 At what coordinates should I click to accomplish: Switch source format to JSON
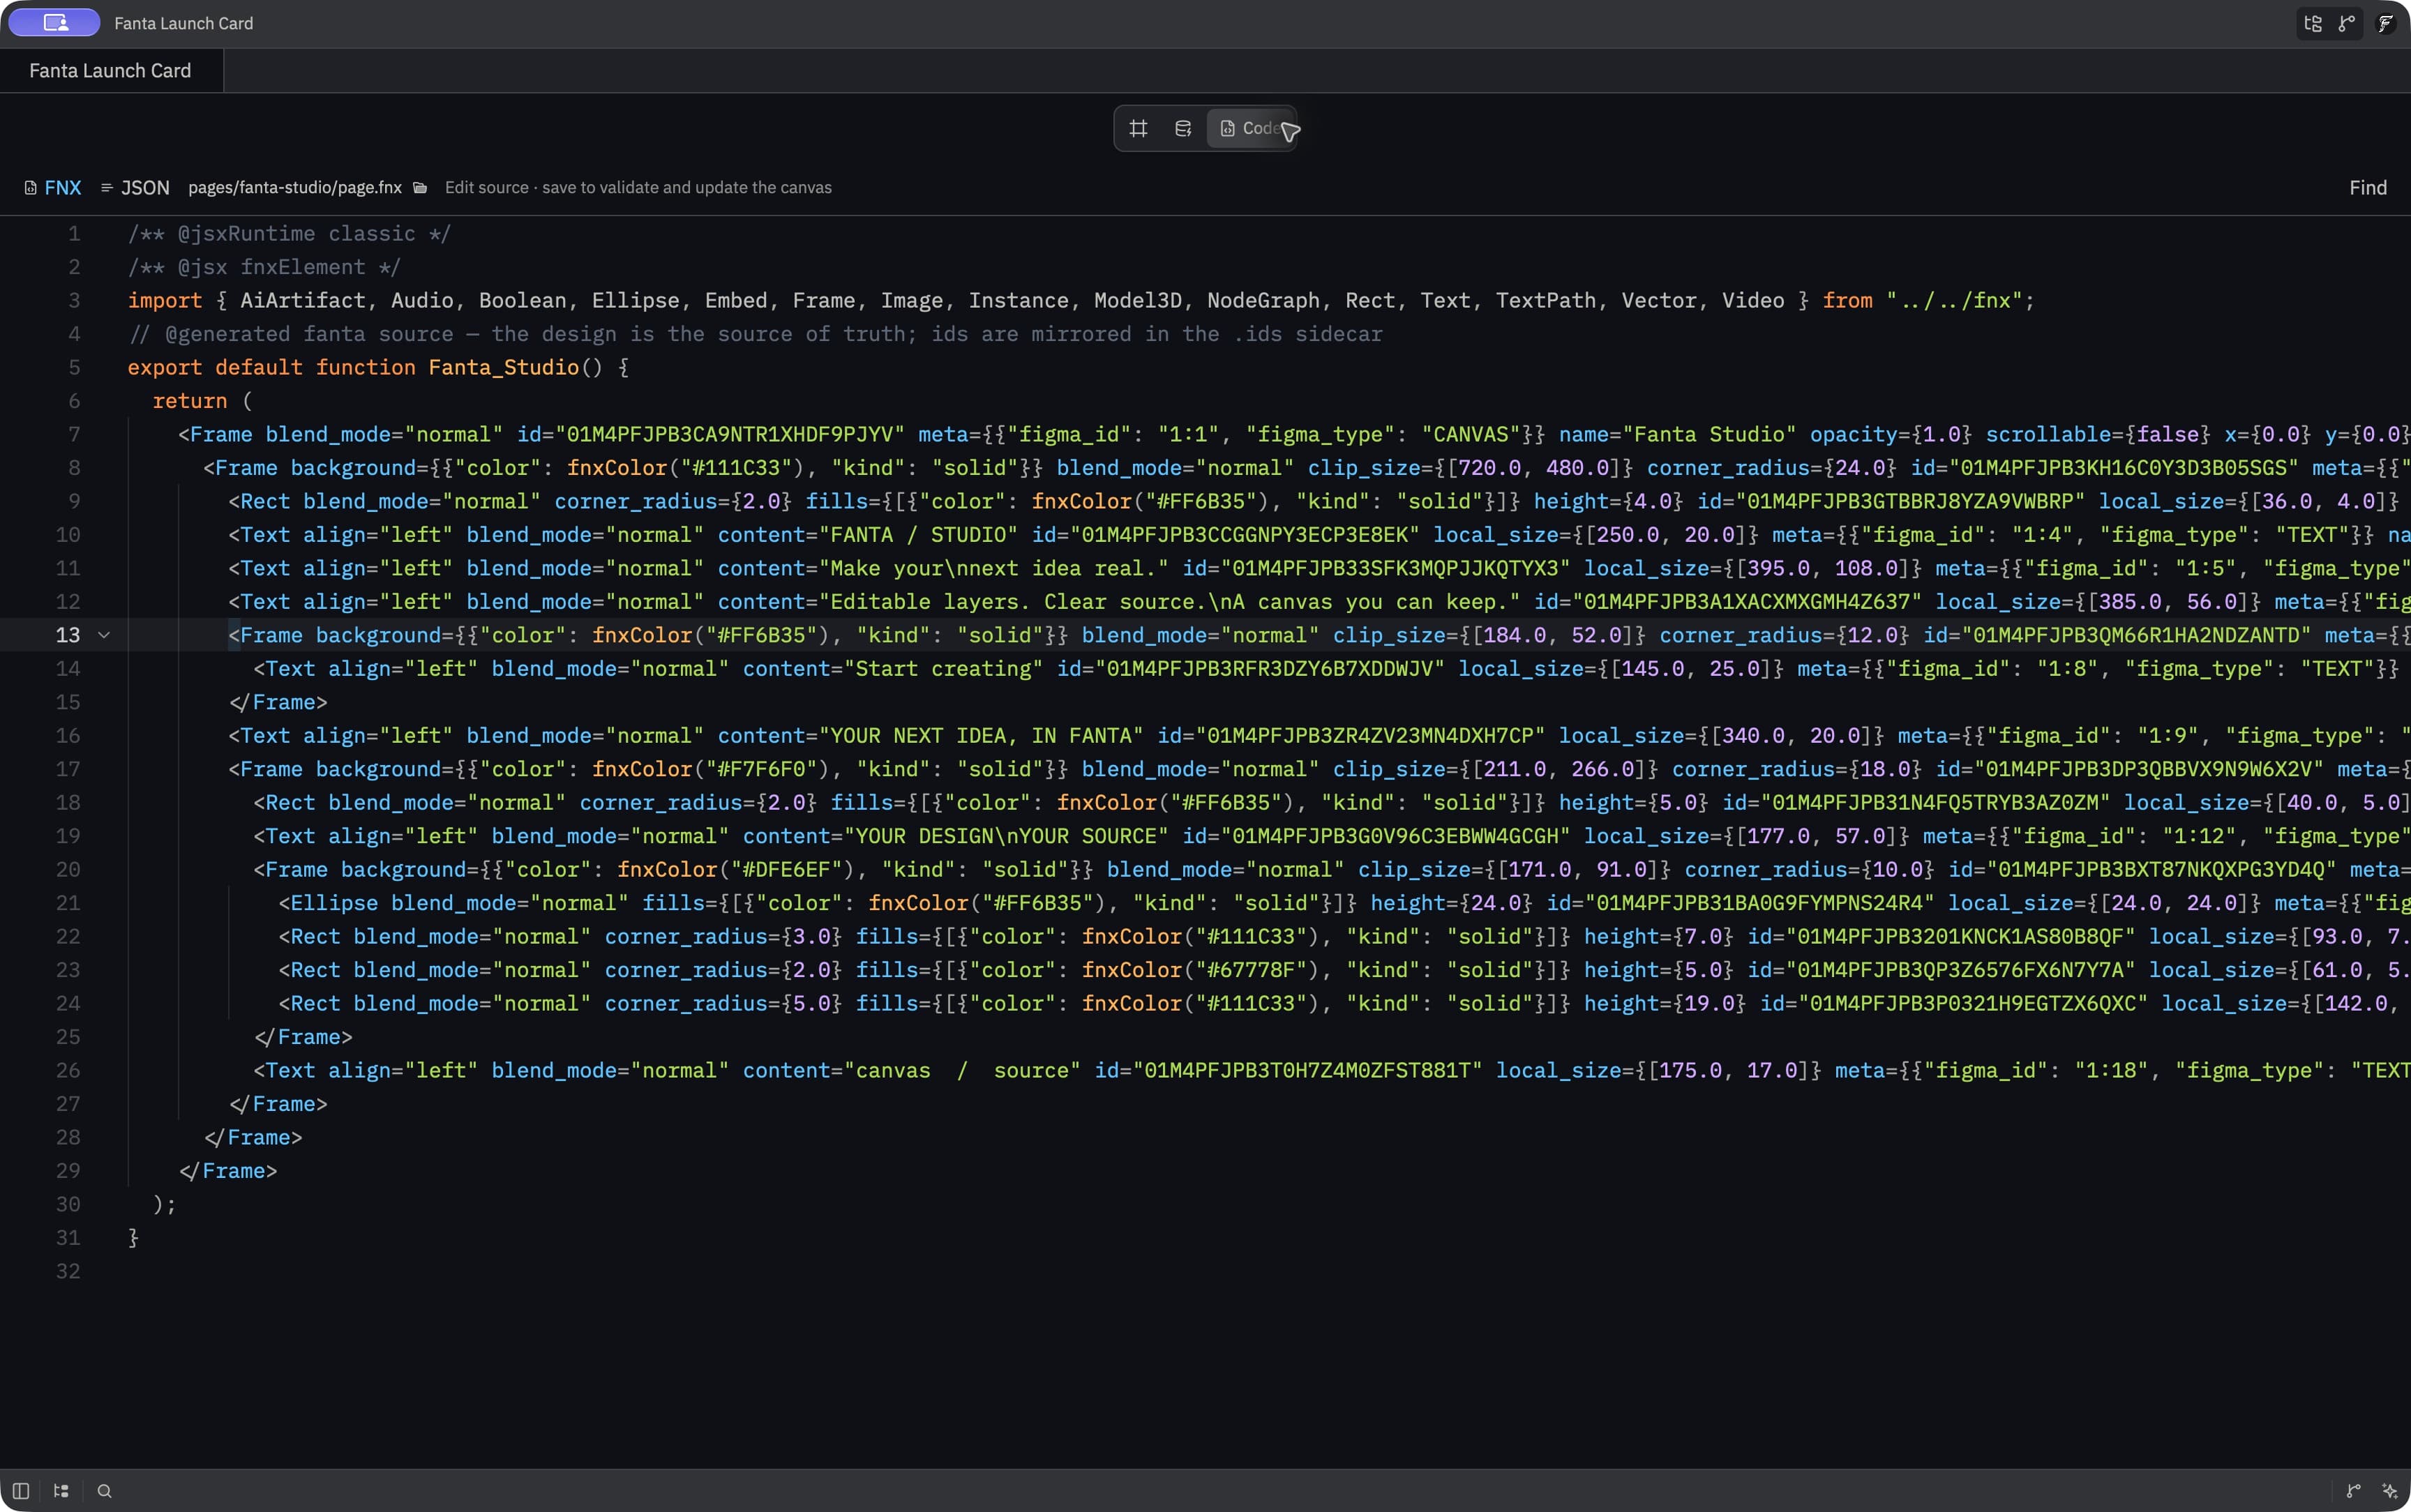pyautogui.click(x=135, y=187)
